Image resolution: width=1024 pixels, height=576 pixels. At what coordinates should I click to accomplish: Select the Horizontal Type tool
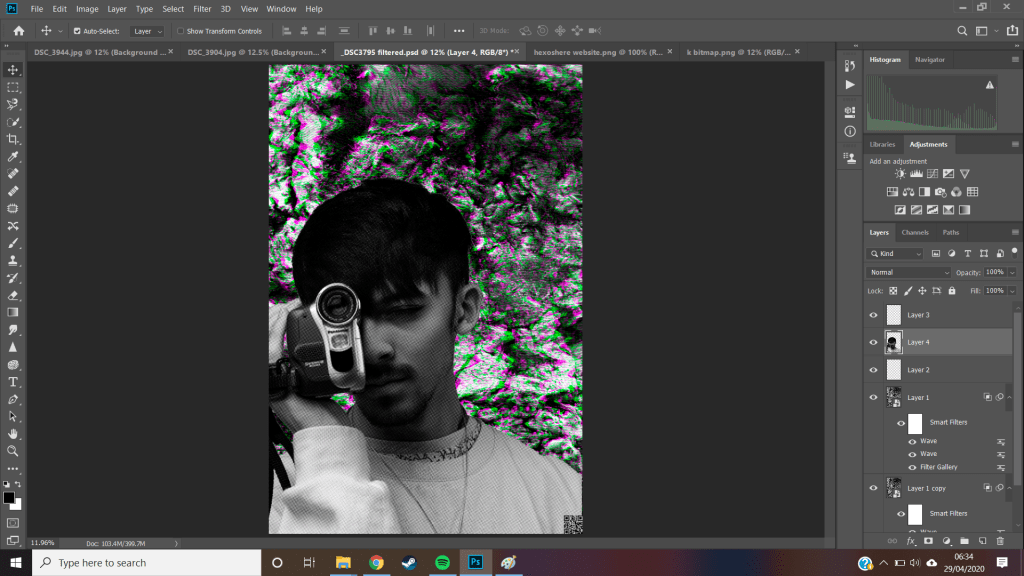pos(13,382)
